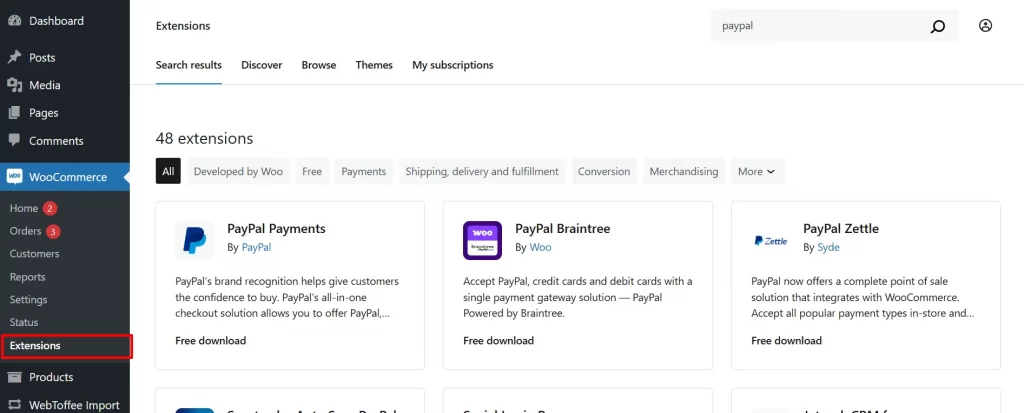Click the PayPal Payments logo icon

click(x=194, y=240)
